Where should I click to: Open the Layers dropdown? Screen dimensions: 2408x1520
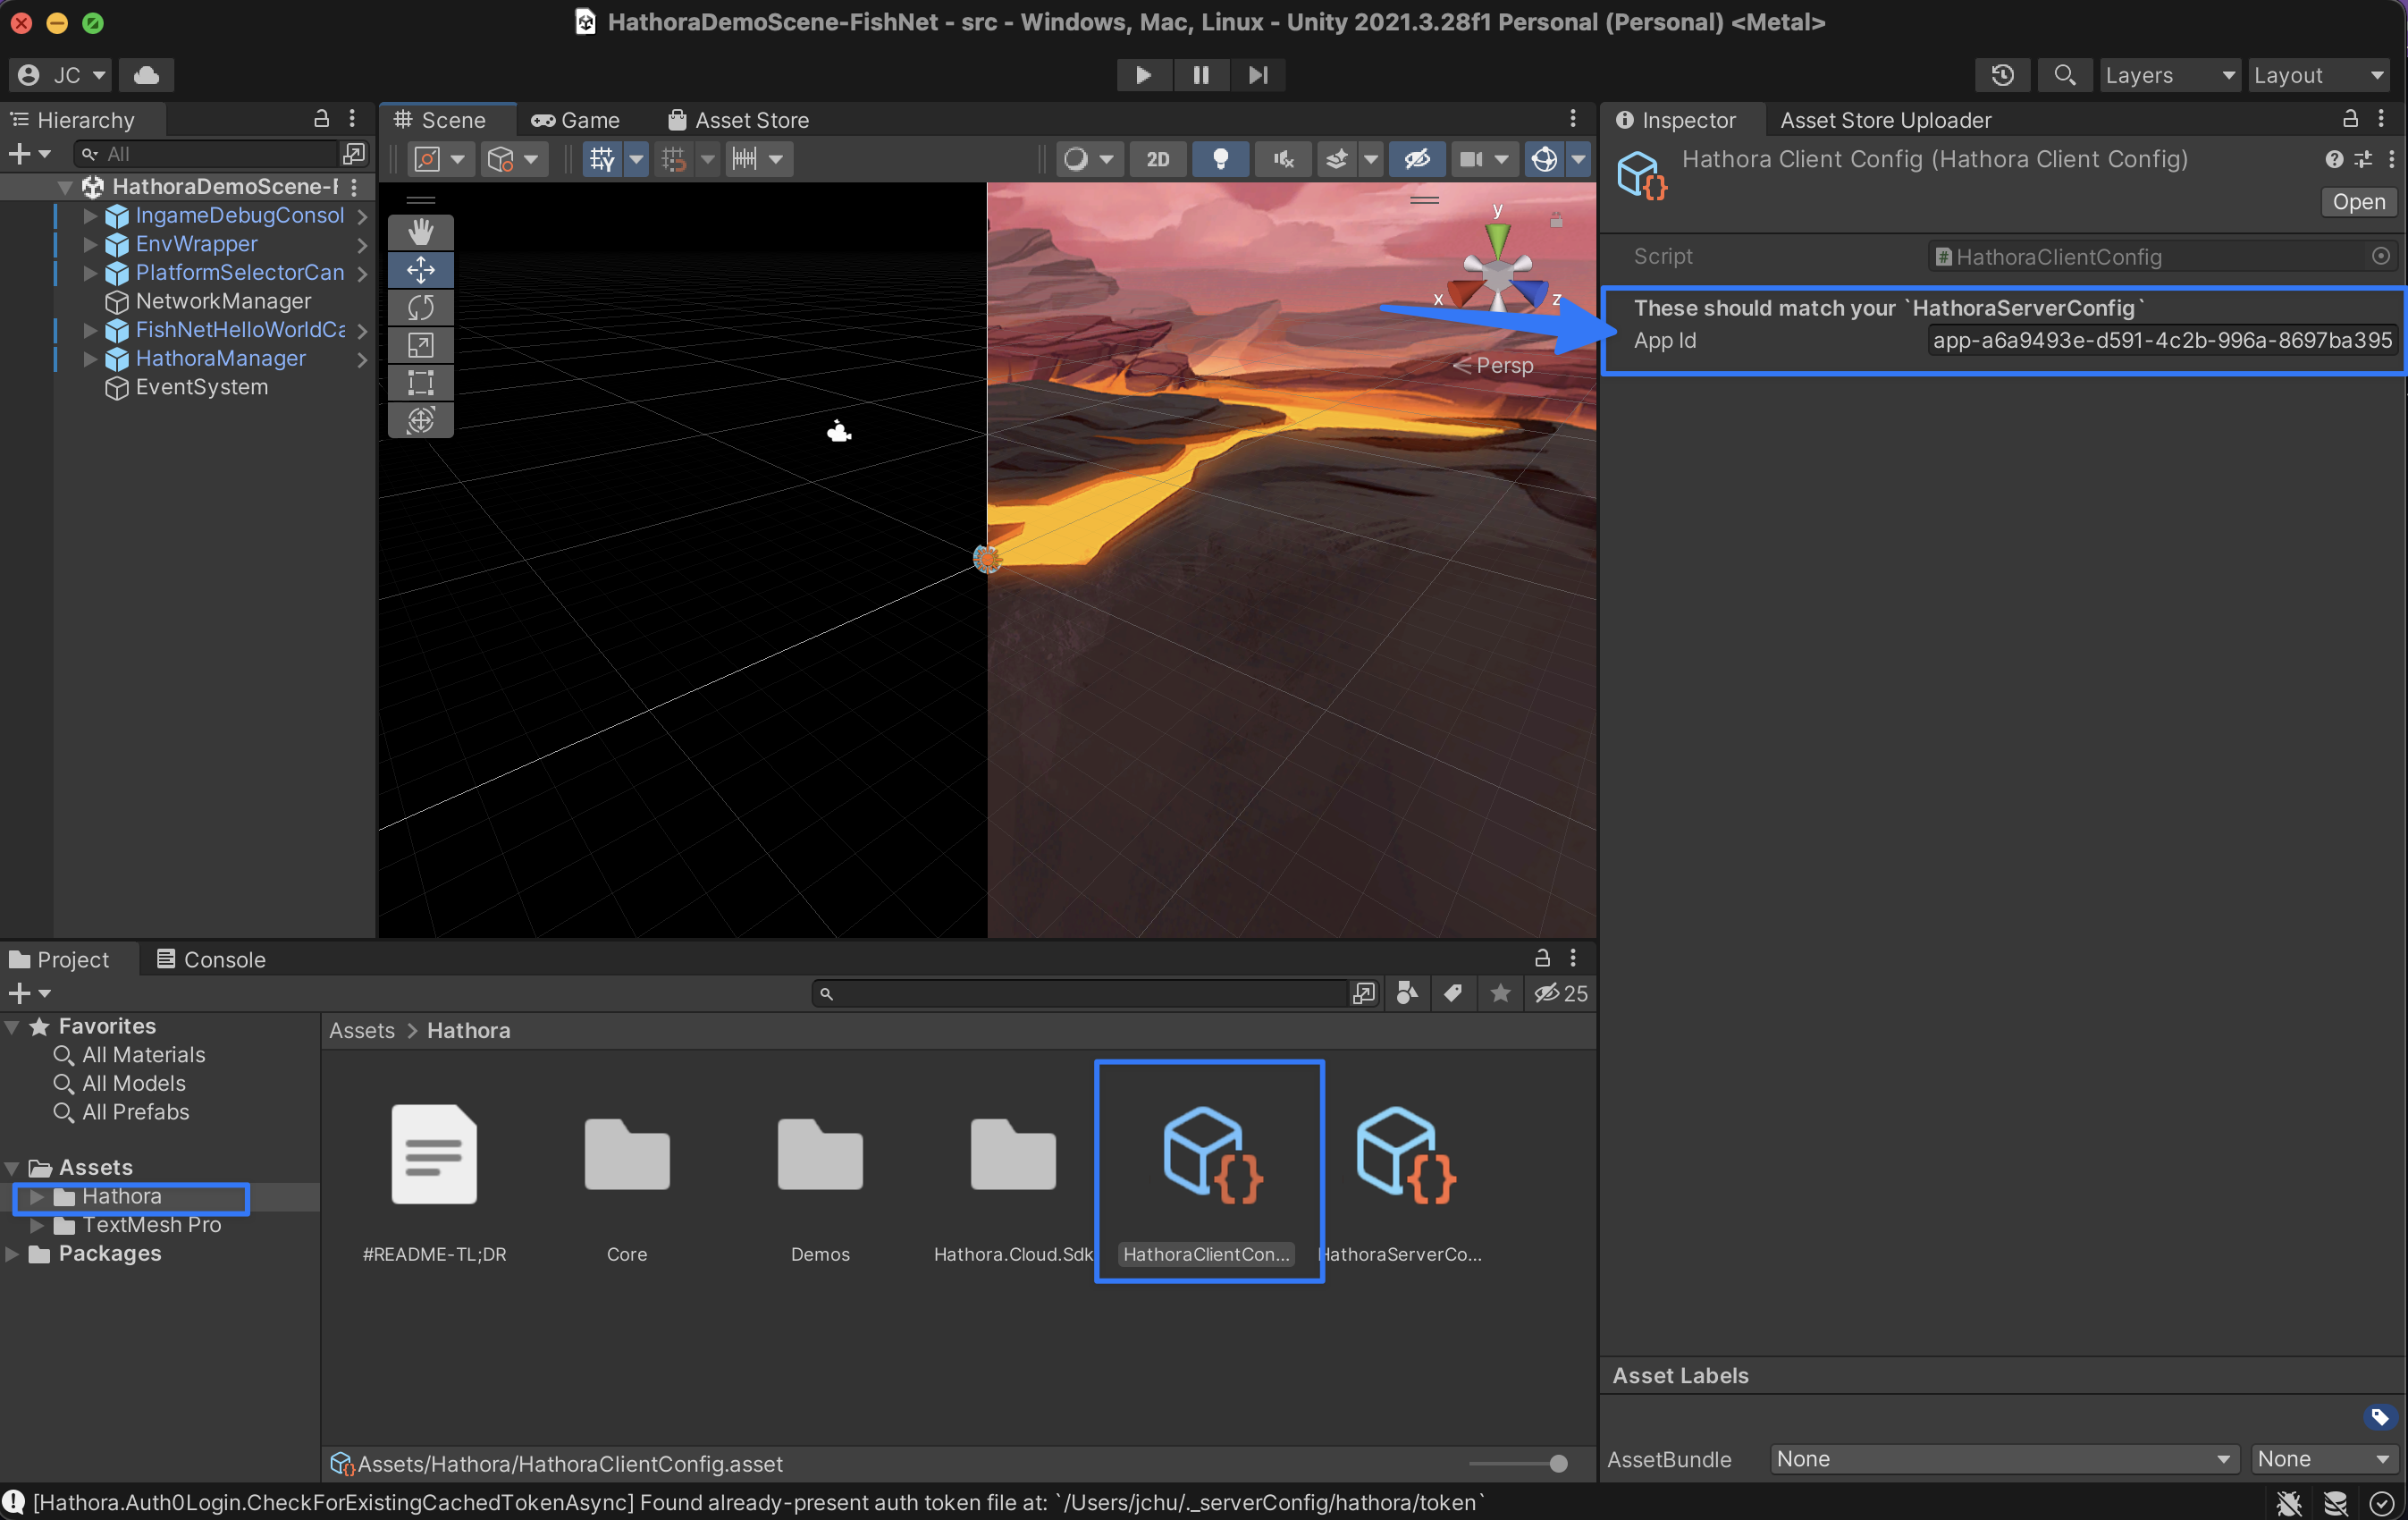click(2169, 75)
